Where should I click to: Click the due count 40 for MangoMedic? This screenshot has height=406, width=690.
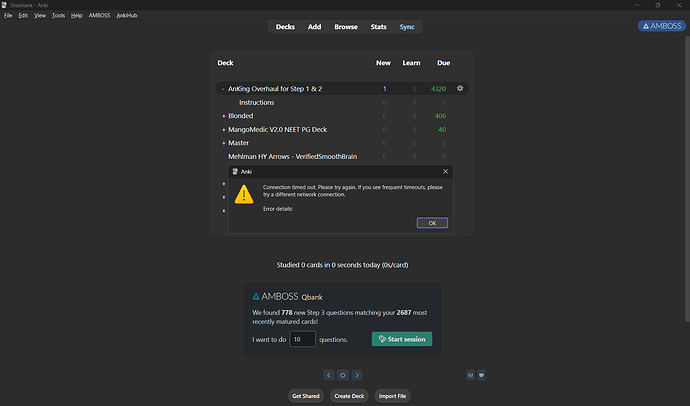(442, 130)
